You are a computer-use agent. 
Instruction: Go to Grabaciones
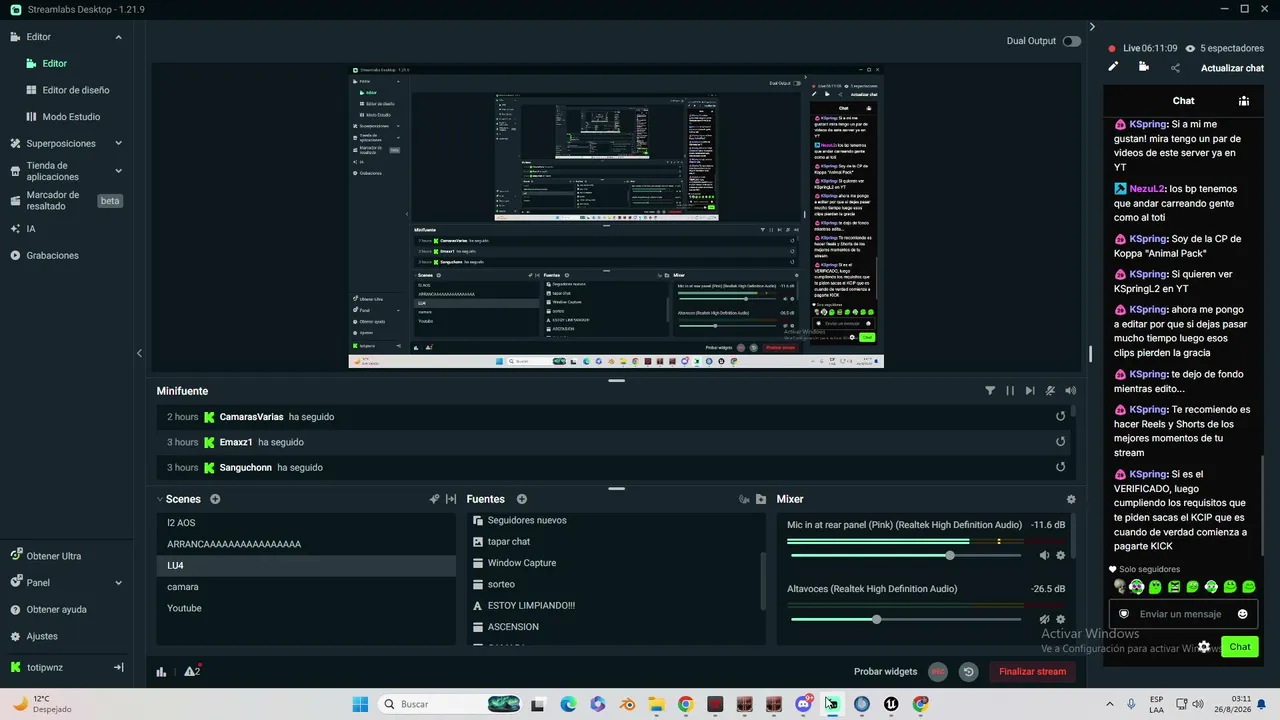point(52,255)
